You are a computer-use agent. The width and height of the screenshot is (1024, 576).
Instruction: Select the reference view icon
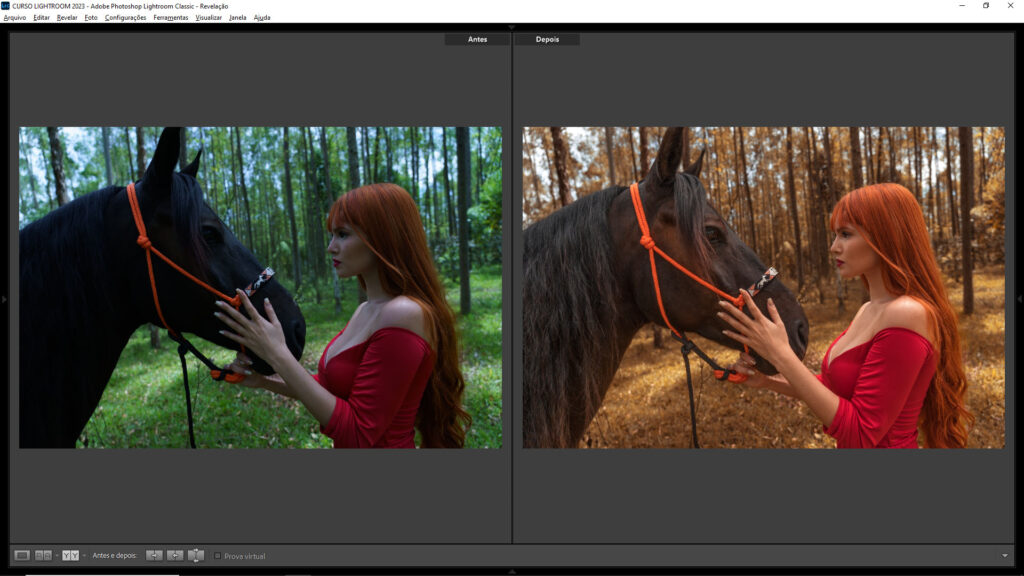pyautogui.click(x=44, y=555)
